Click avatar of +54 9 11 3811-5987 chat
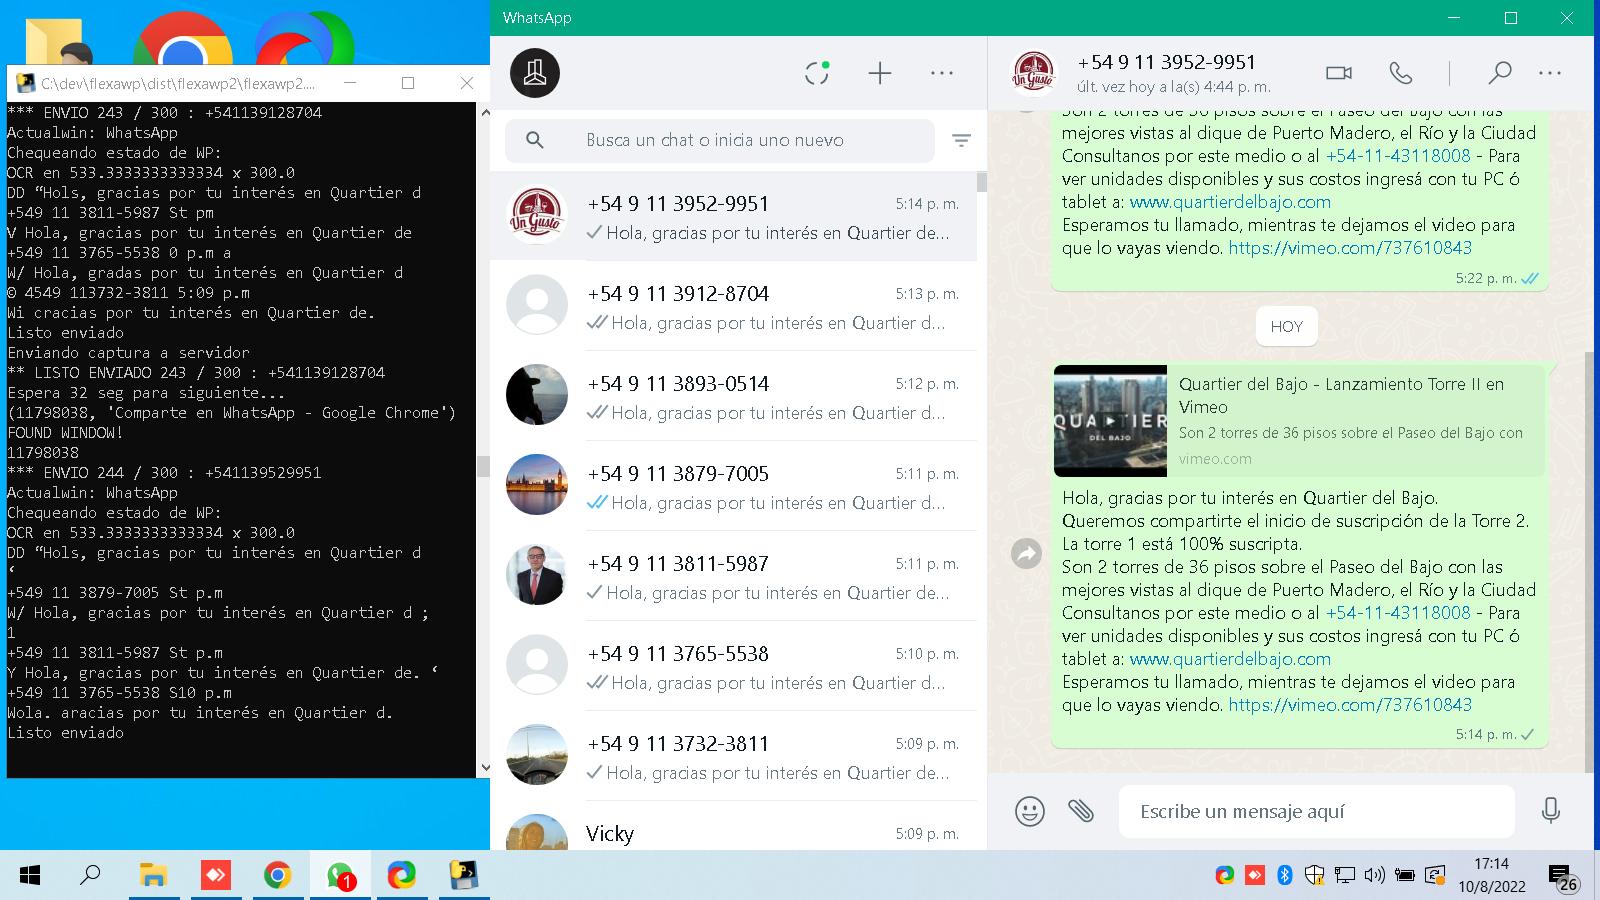Image resolution: width=1600 pixels, height=900 pixels. coord(537,575)
